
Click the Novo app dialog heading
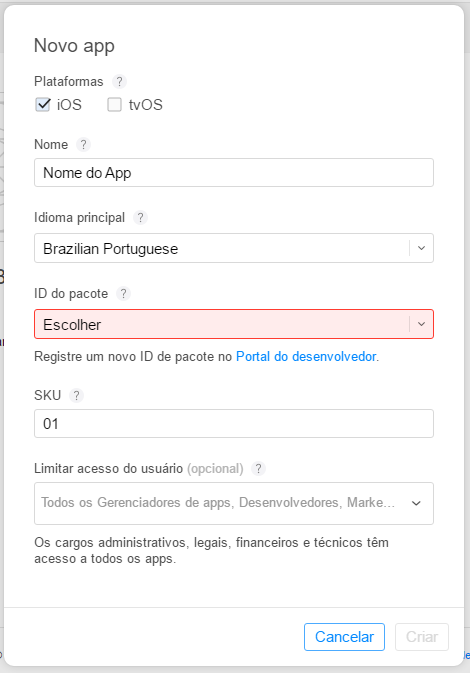74,46
